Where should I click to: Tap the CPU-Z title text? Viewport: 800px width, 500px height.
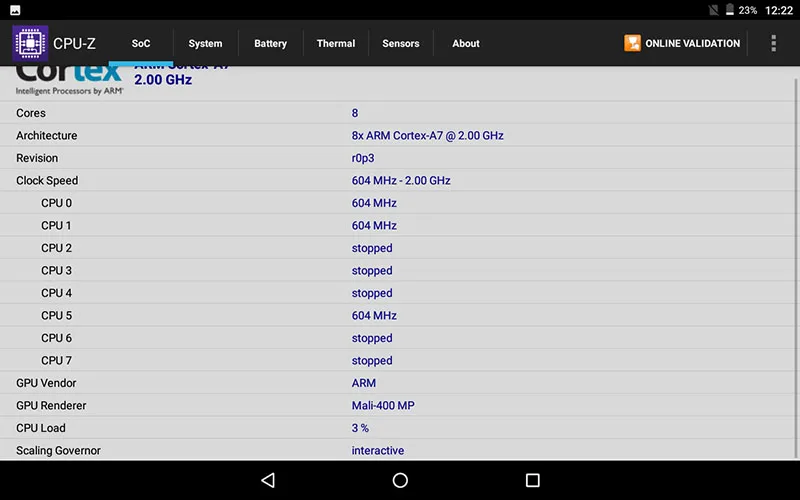pyautogui.click(x=74, y=43)
